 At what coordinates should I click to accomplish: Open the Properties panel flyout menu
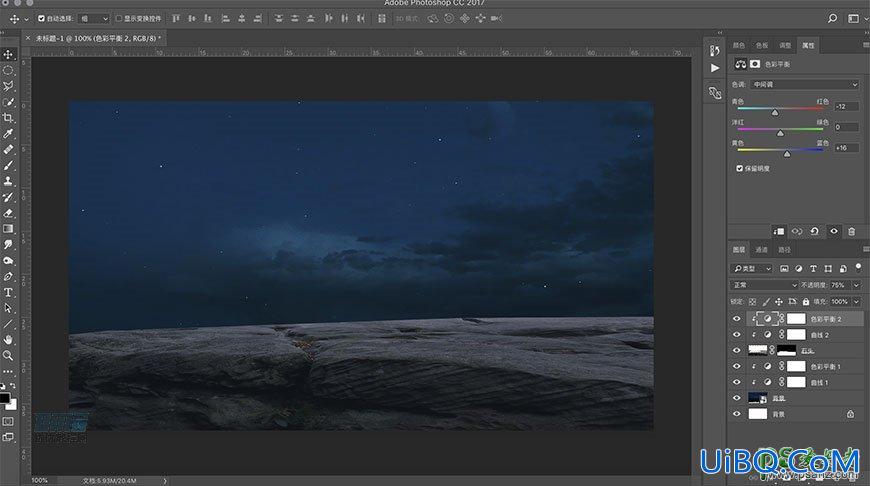(866, 45)
